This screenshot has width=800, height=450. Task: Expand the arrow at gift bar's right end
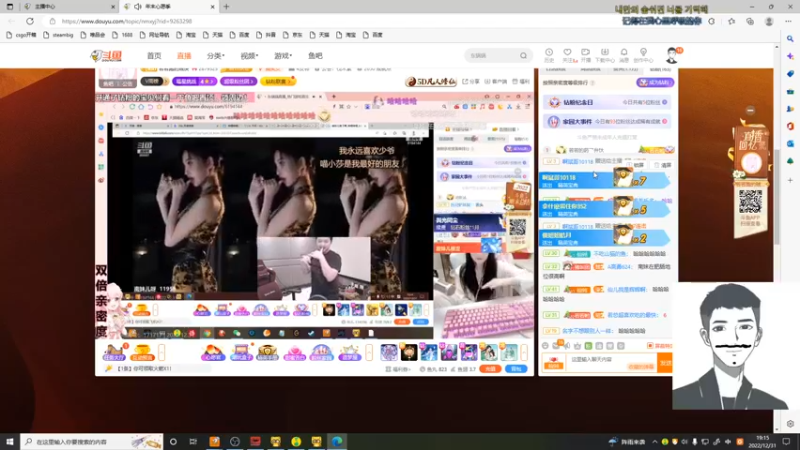(524, 352)
